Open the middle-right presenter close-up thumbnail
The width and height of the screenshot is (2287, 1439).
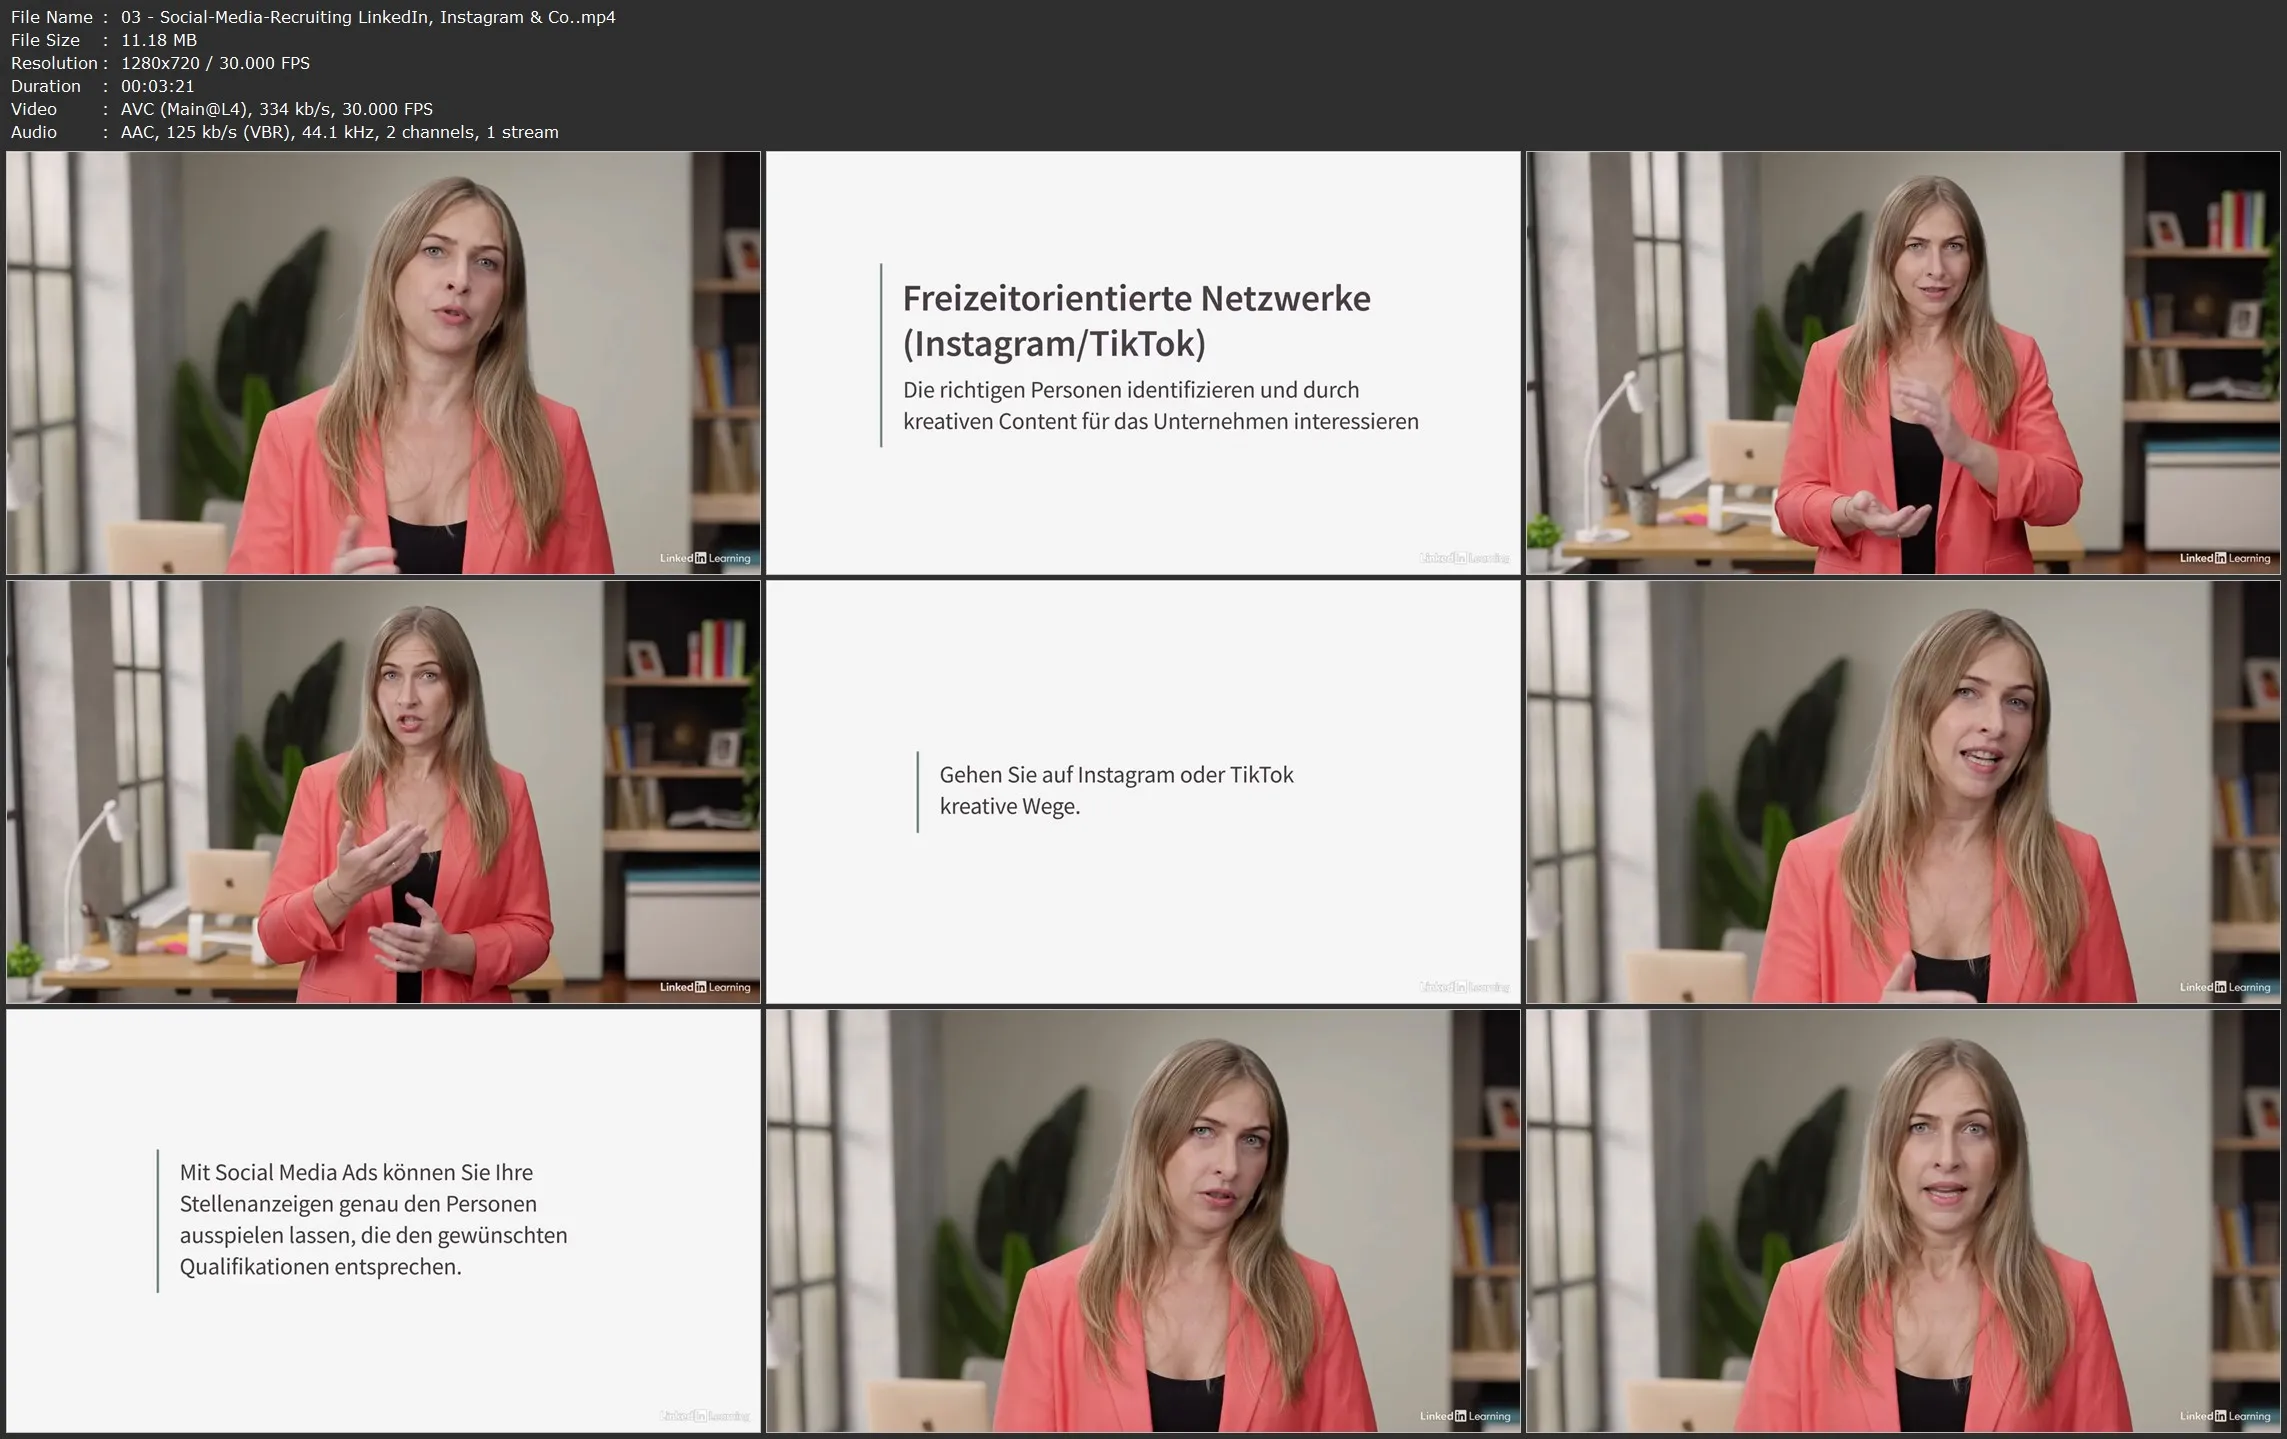[x=1903, y=792]
